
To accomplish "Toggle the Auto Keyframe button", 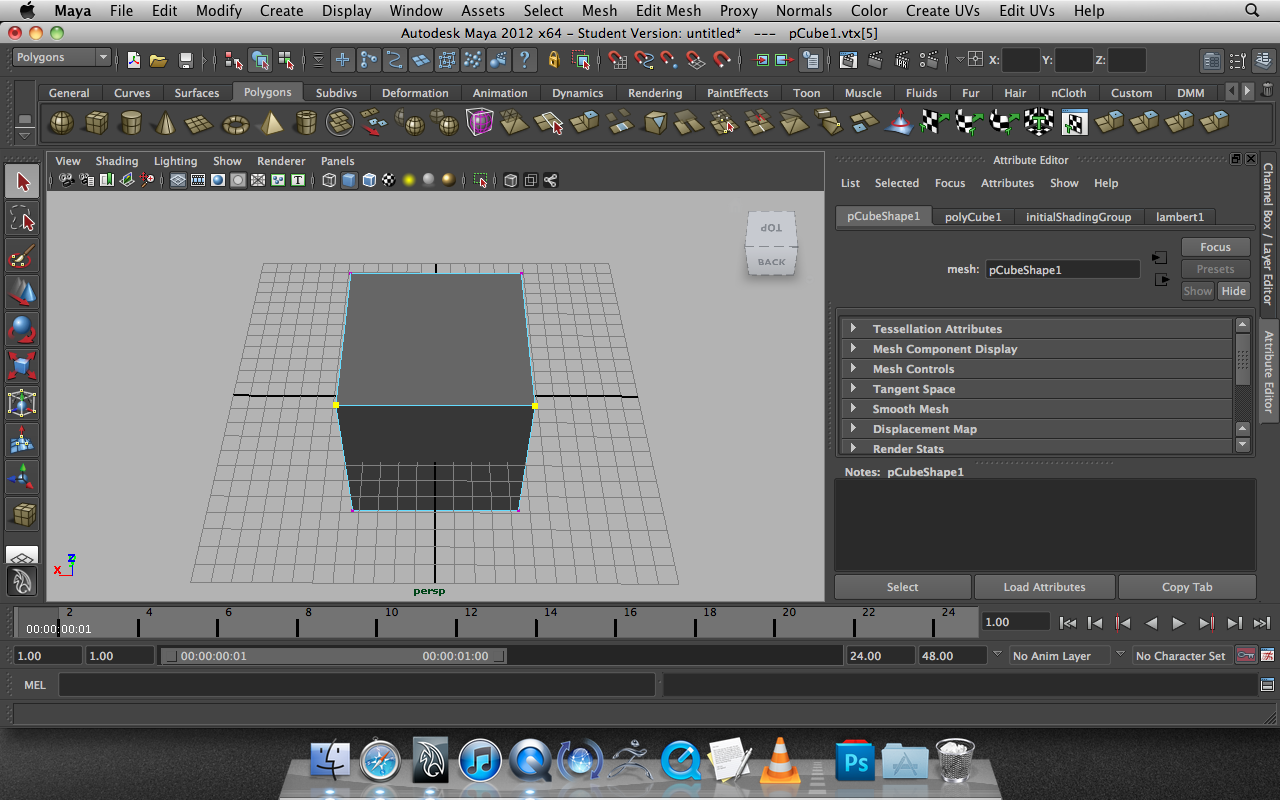I will (1246, 656).
